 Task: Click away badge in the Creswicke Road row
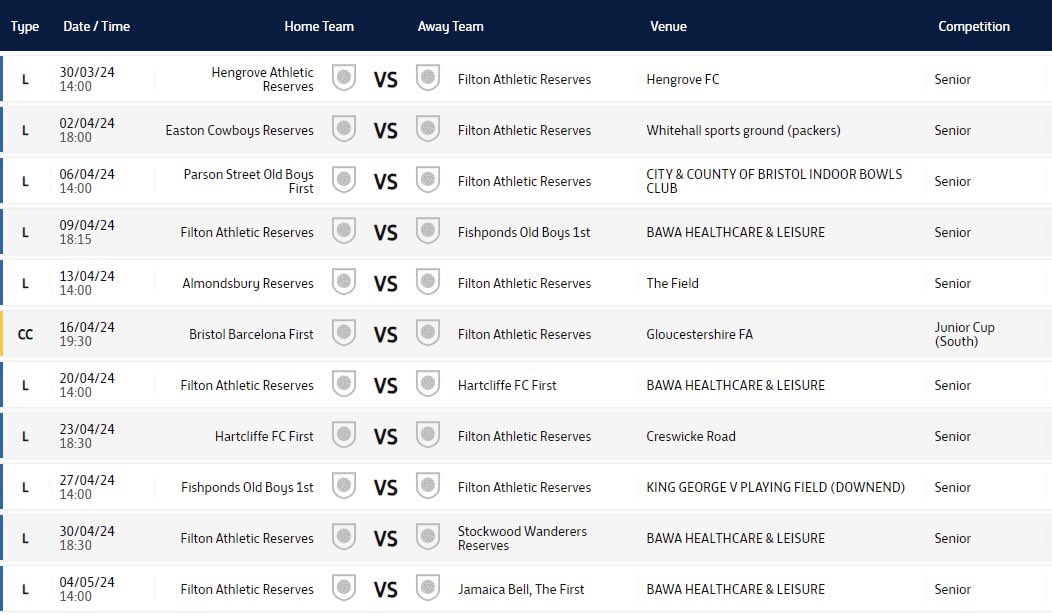(427, 435)
